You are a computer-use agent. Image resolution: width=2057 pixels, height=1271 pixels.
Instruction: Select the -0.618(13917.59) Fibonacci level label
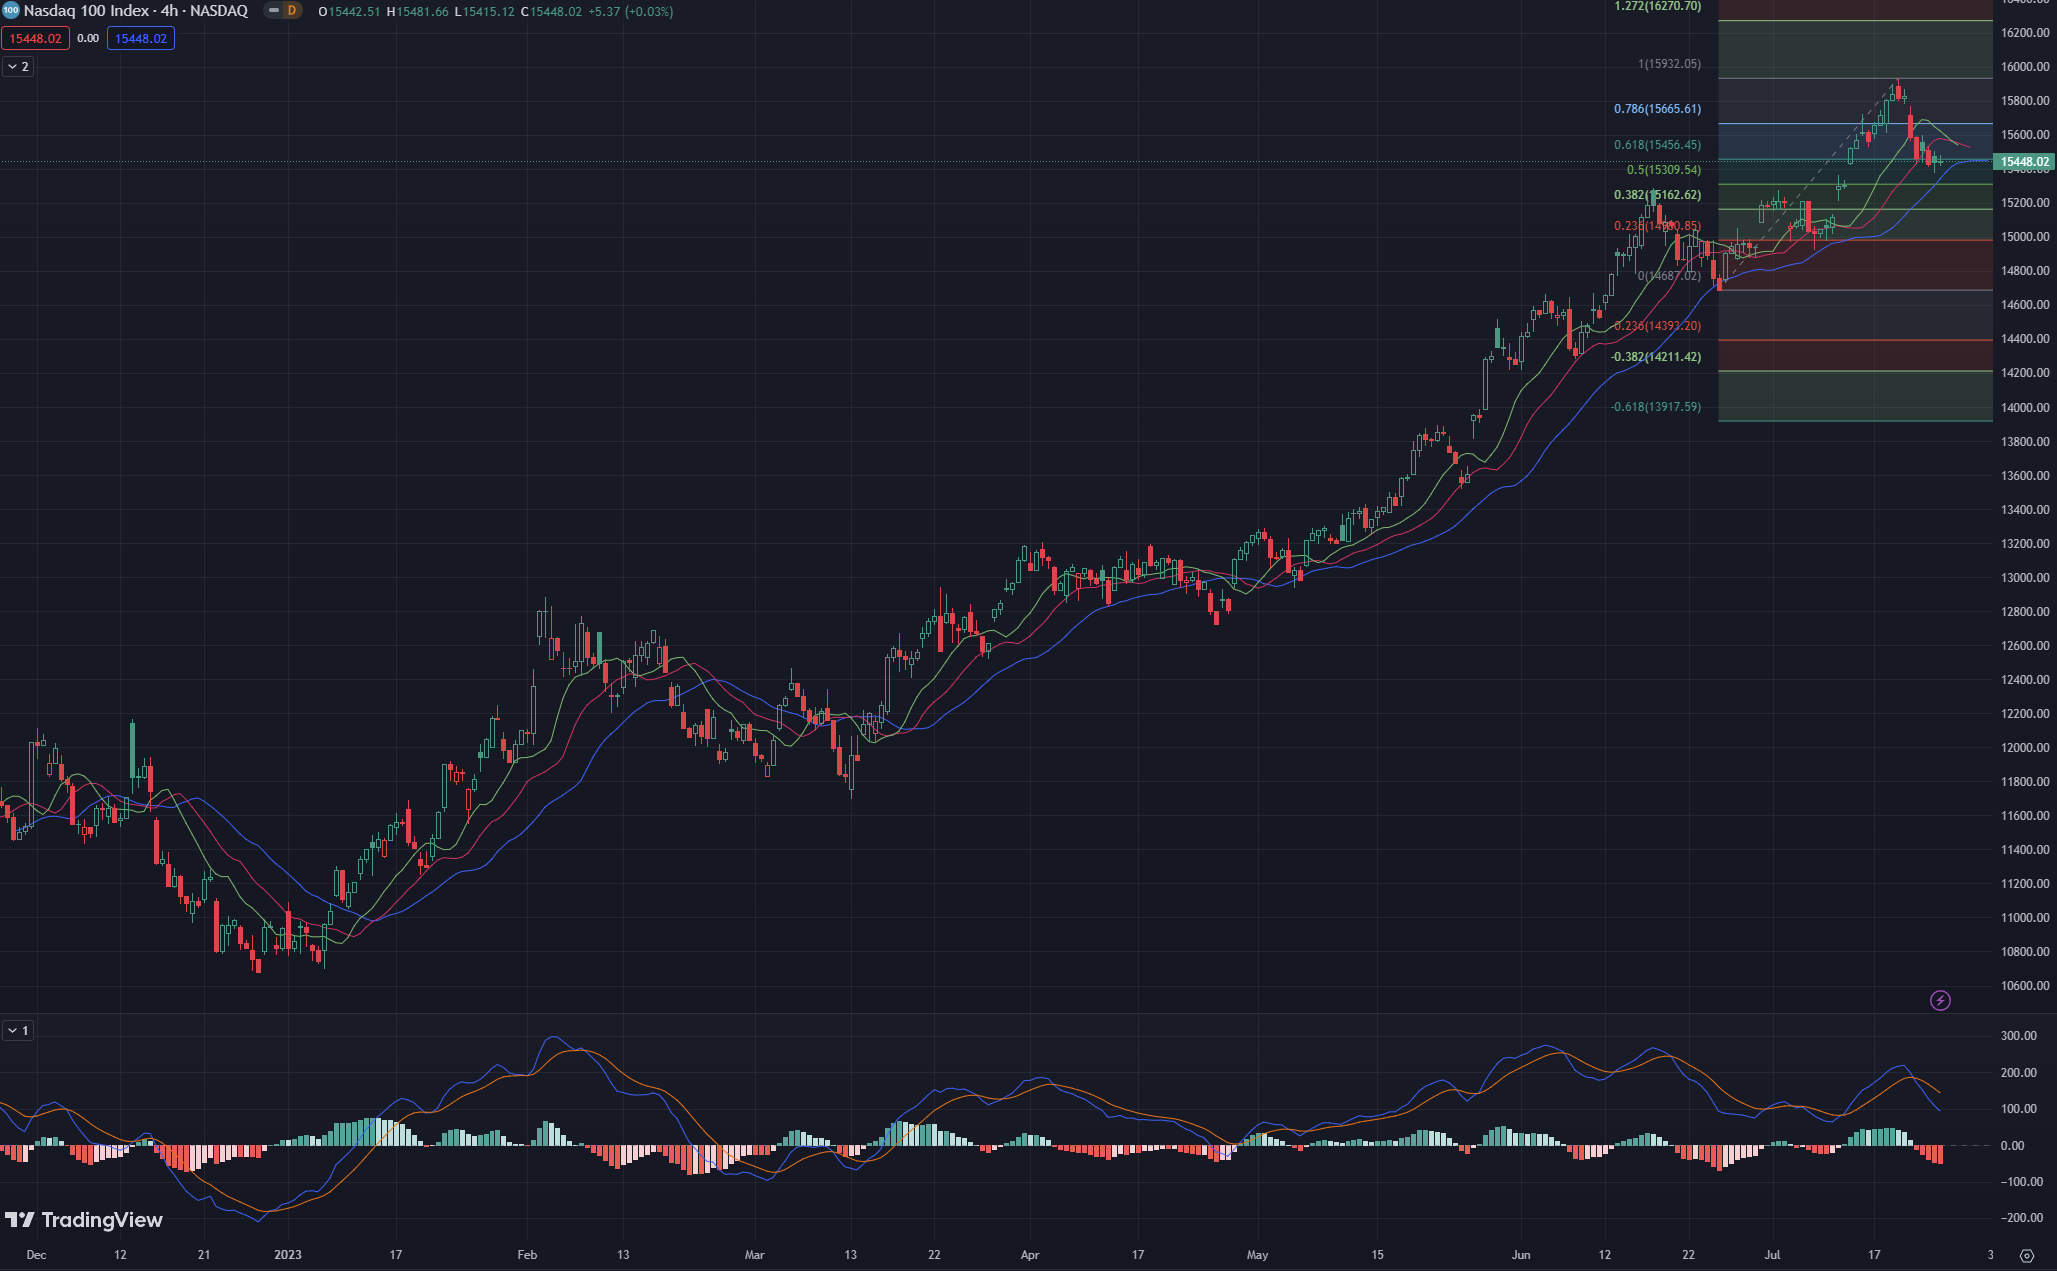(1655, 407)
